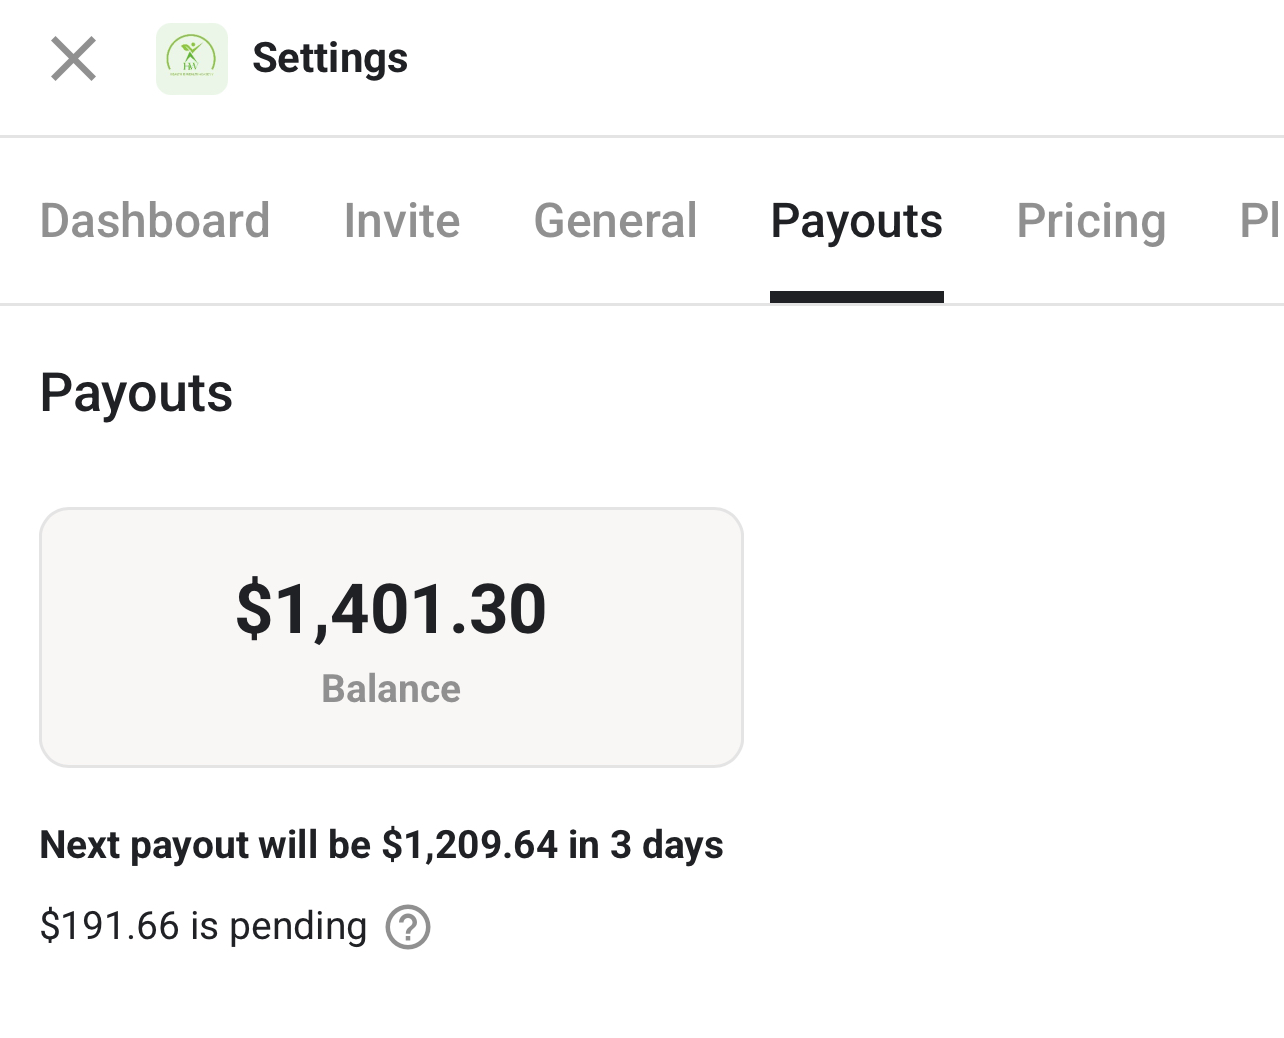Click the Balance label inside the card
1284x1038 pixels.
point(391,688)
